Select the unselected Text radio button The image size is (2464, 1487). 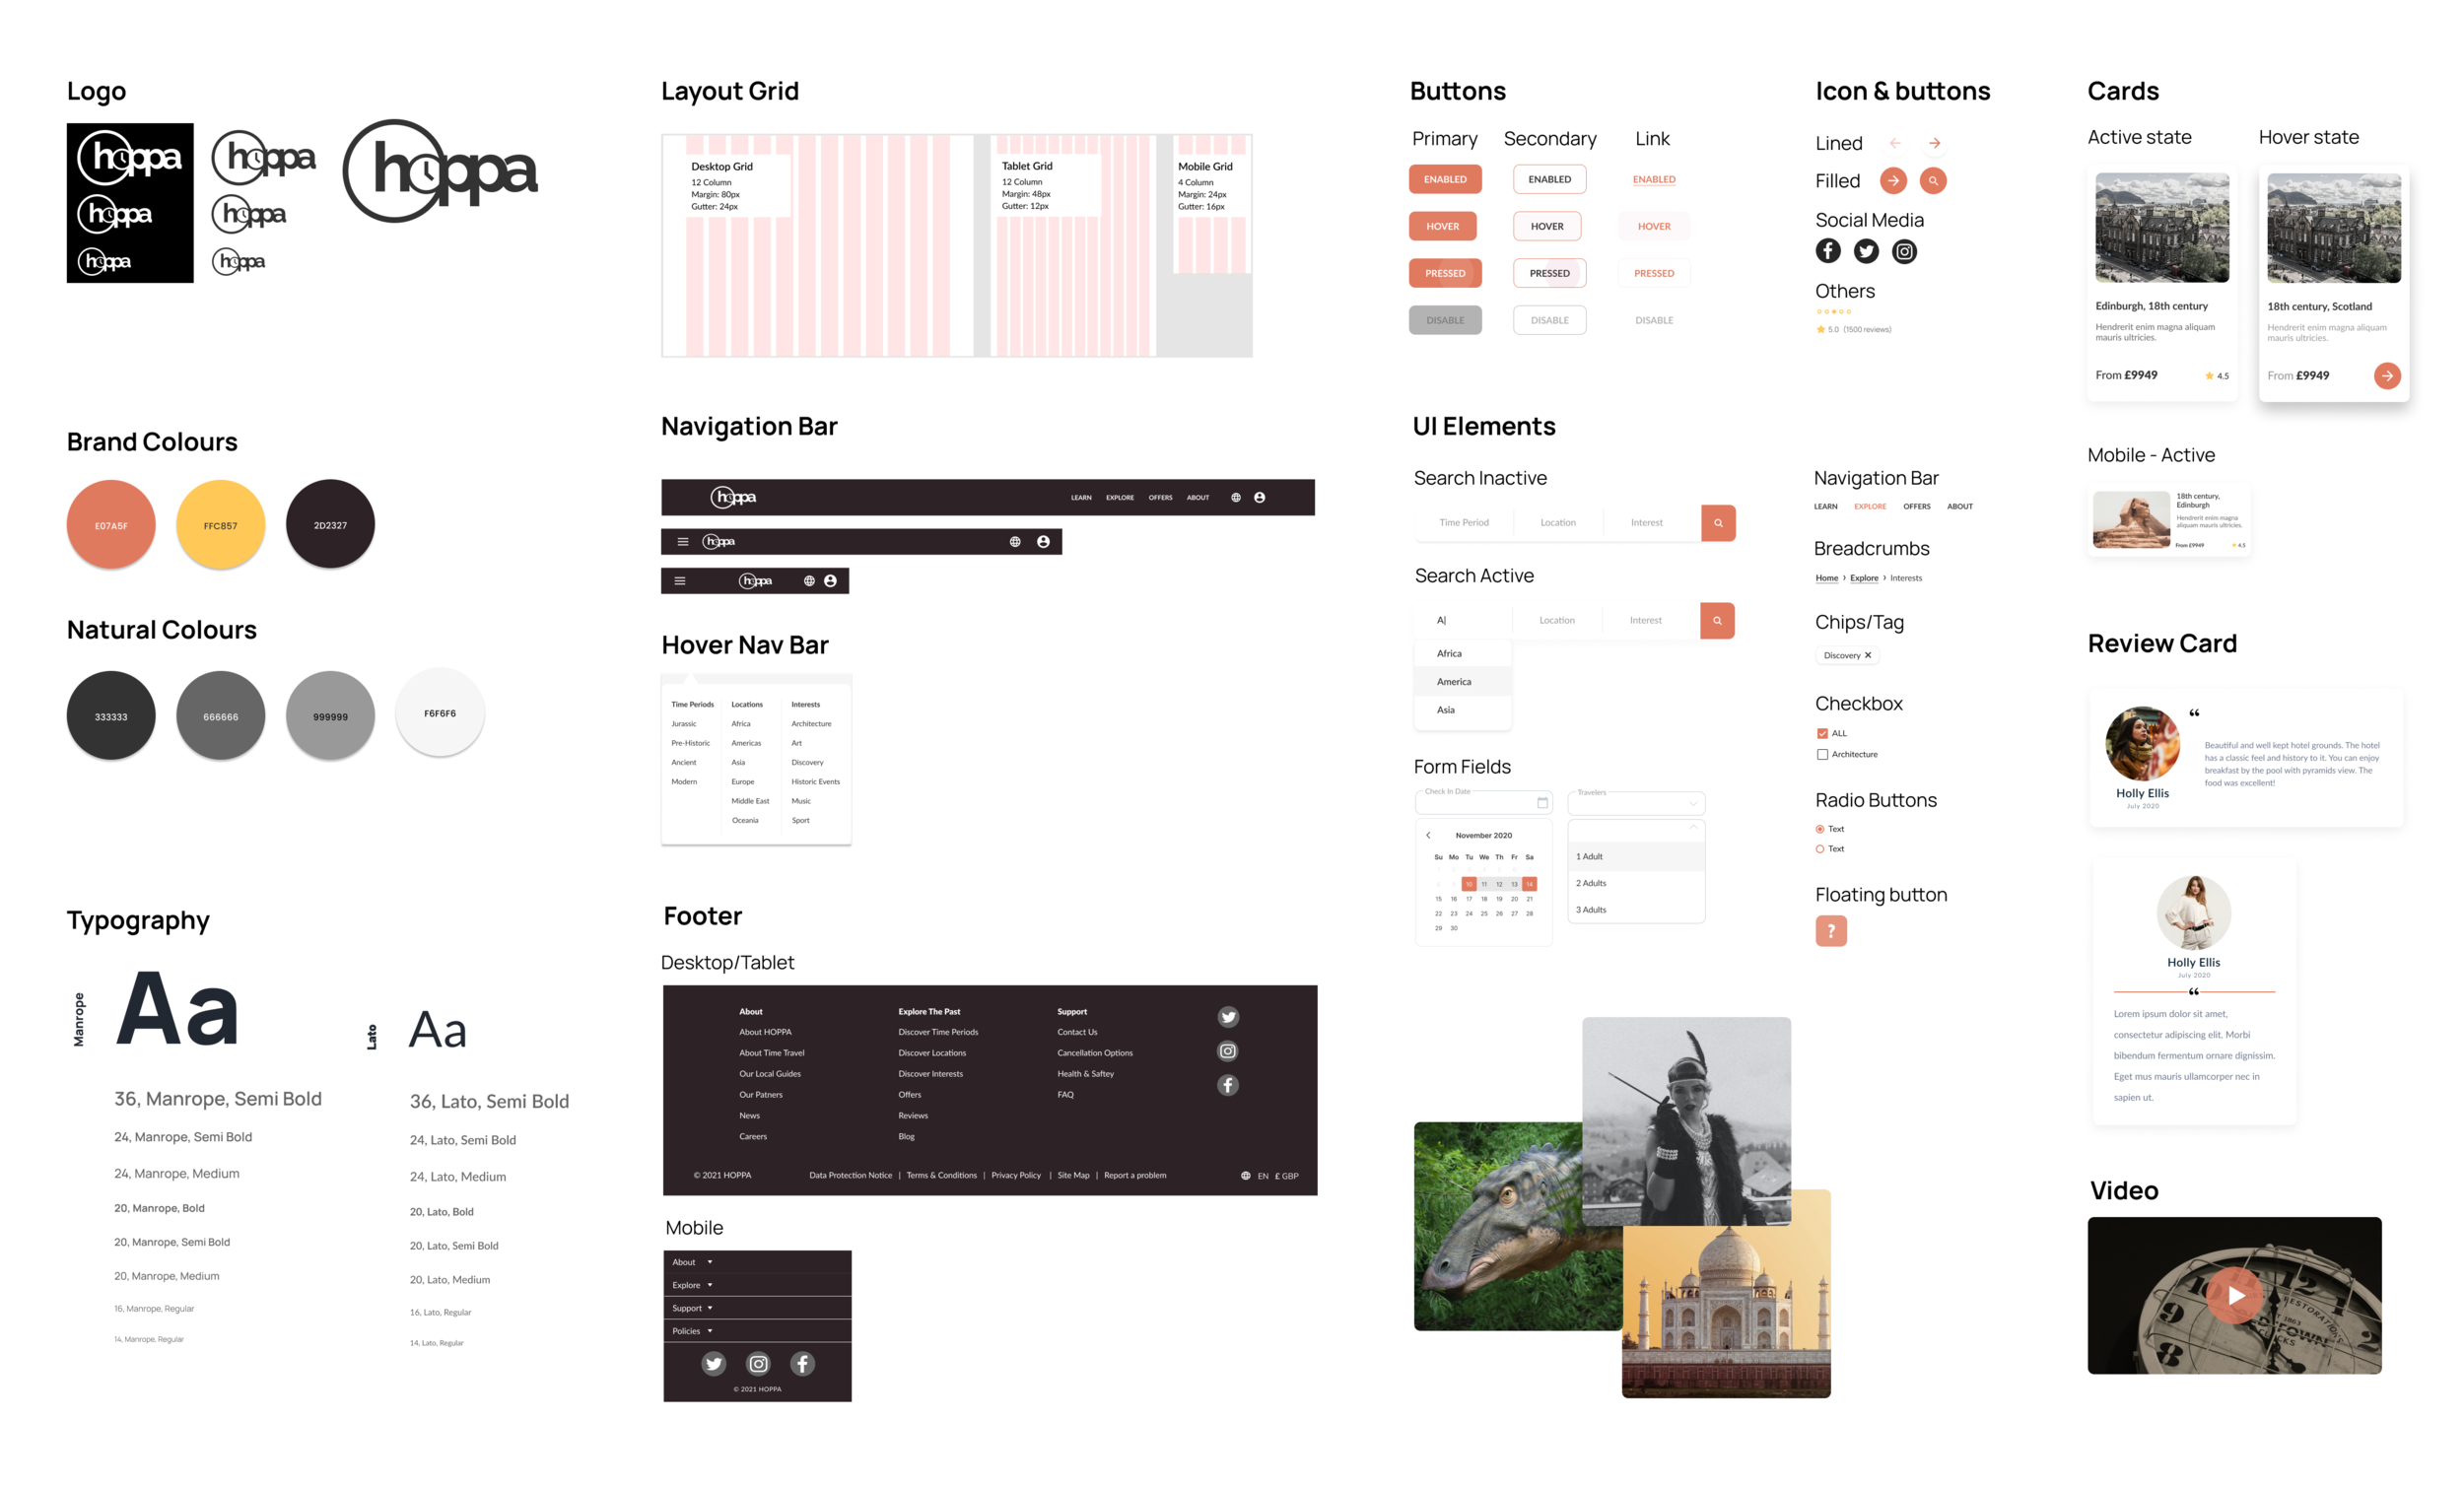[1820, 849]
